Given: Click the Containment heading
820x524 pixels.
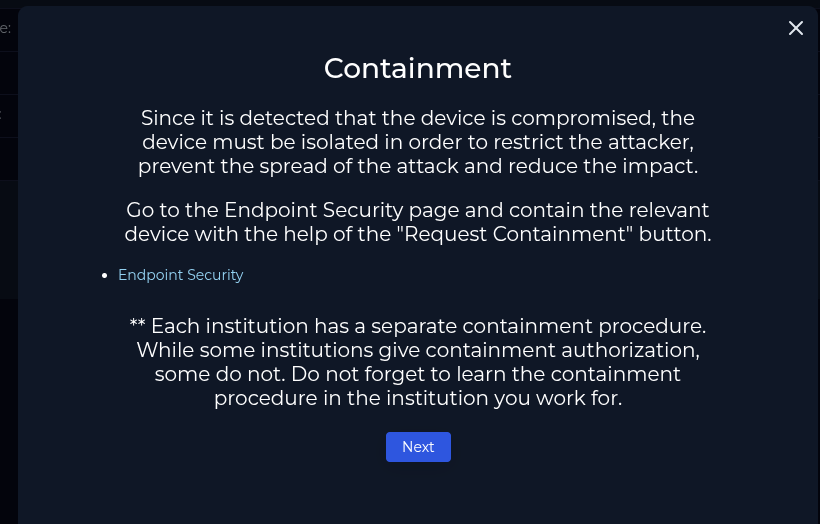Looking at the screenshot, I should (x=417, y=68).
